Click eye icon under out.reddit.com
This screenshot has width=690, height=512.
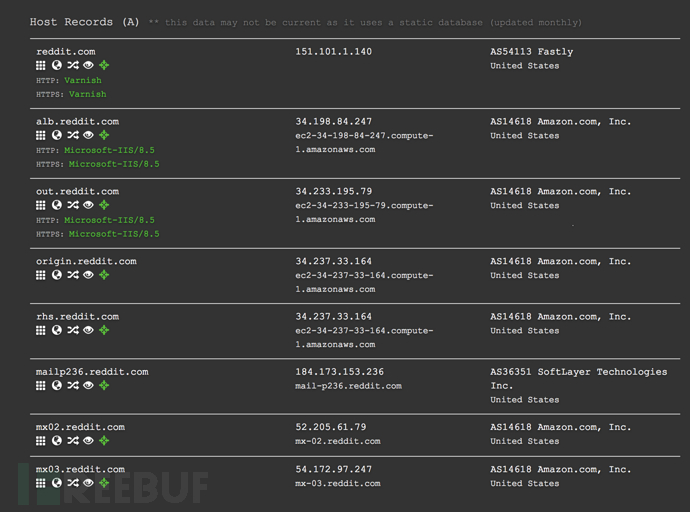[88, 205]
